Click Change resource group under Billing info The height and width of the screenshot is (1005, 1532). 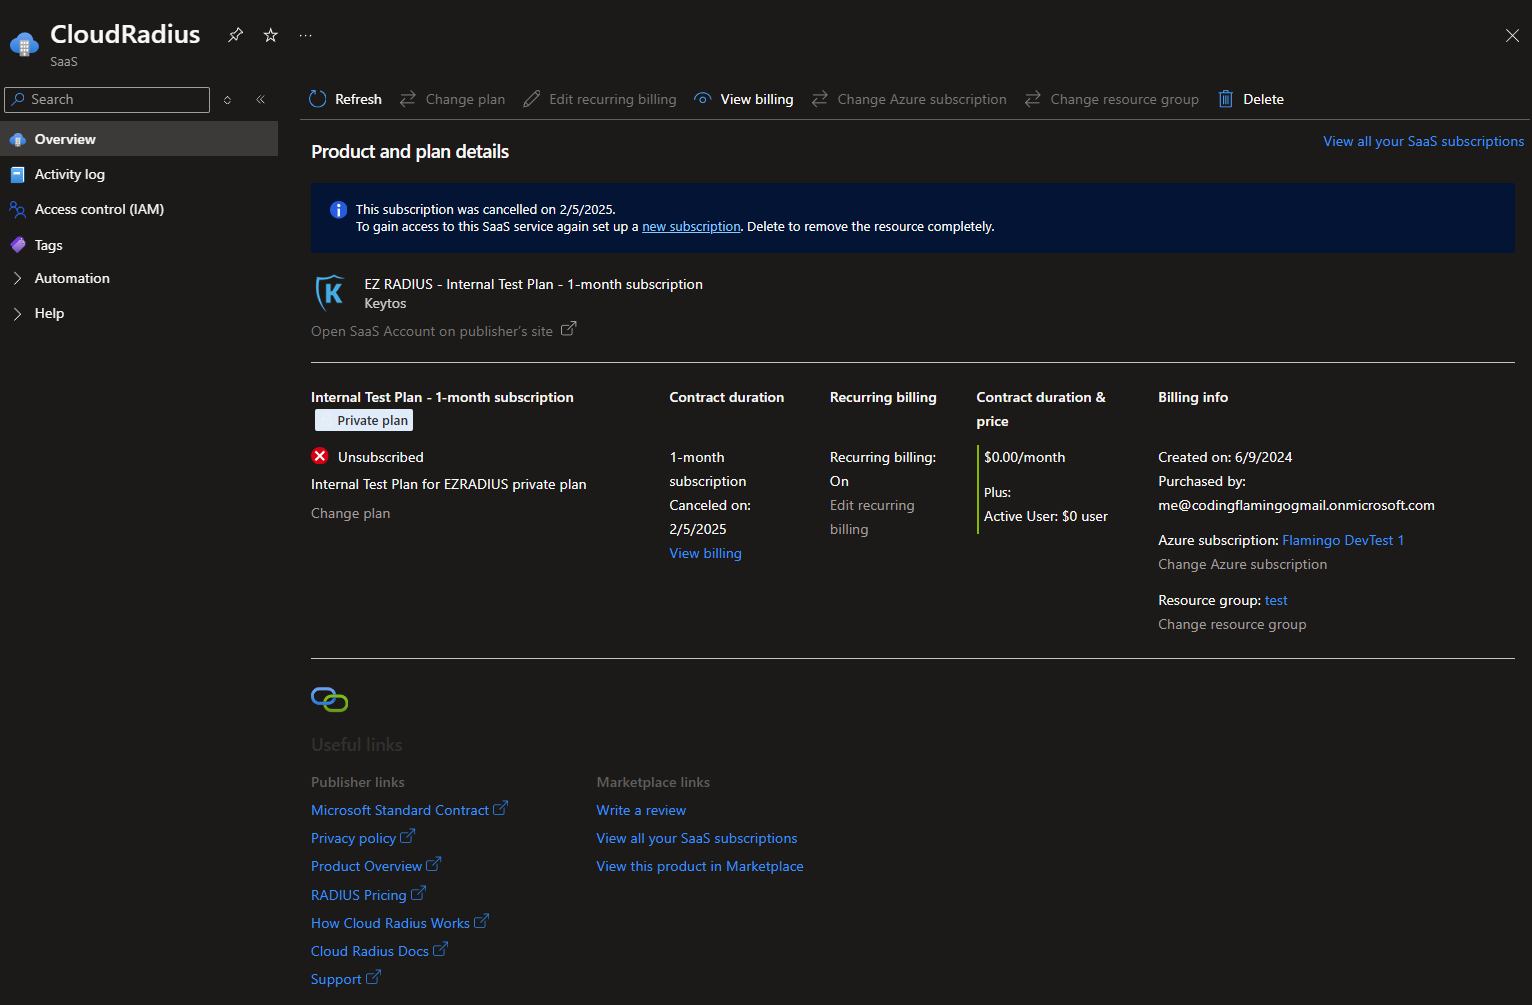click(x=1232, y=624)
